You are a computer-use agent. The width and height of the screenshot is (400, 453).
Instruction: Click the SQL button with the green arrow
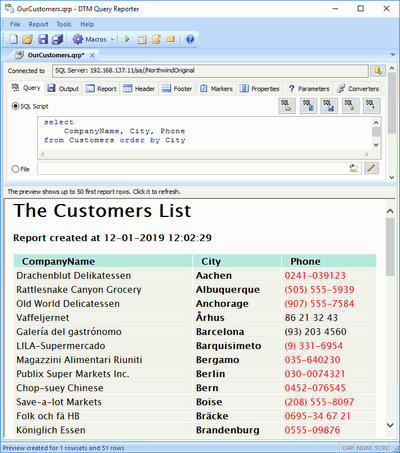tap(350, 106)
